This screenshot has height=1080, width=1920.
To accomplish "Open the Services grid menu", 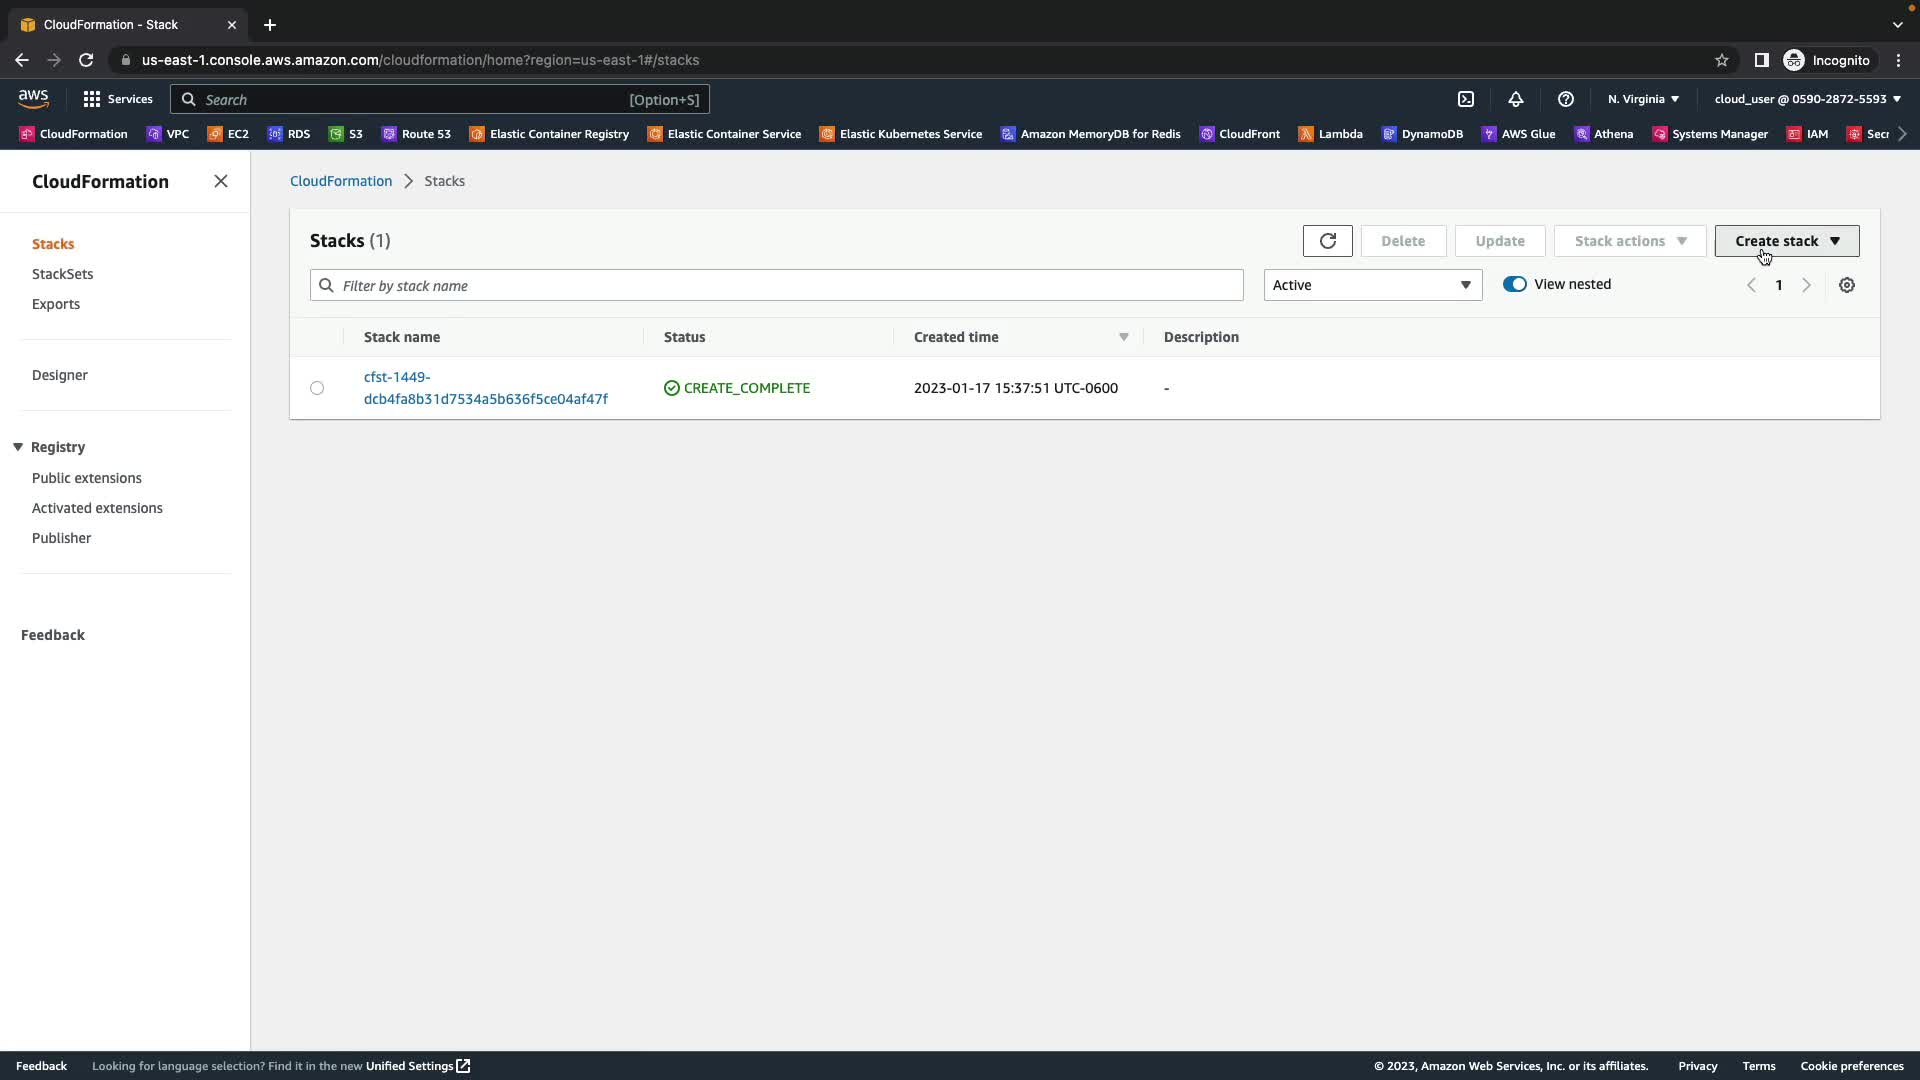I will 117,99.
